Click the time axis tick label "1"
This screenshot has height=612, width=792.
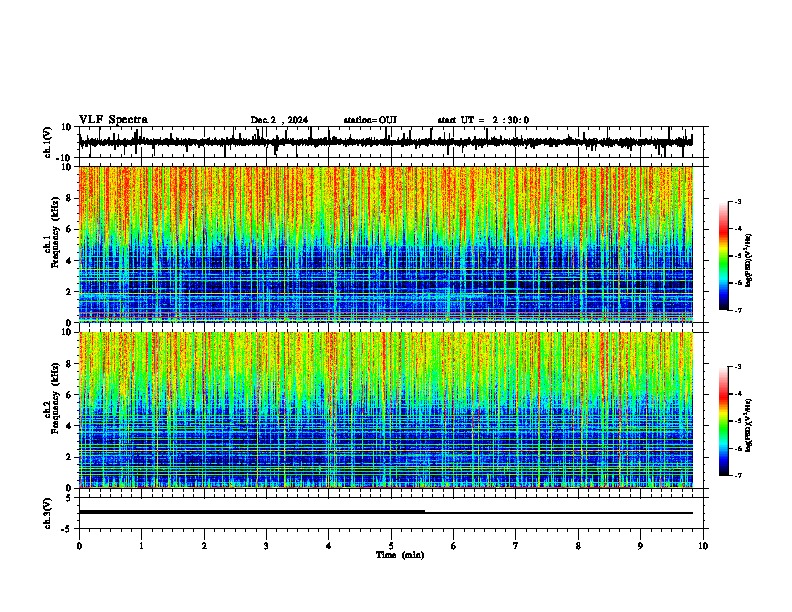[x=141, y=546]
